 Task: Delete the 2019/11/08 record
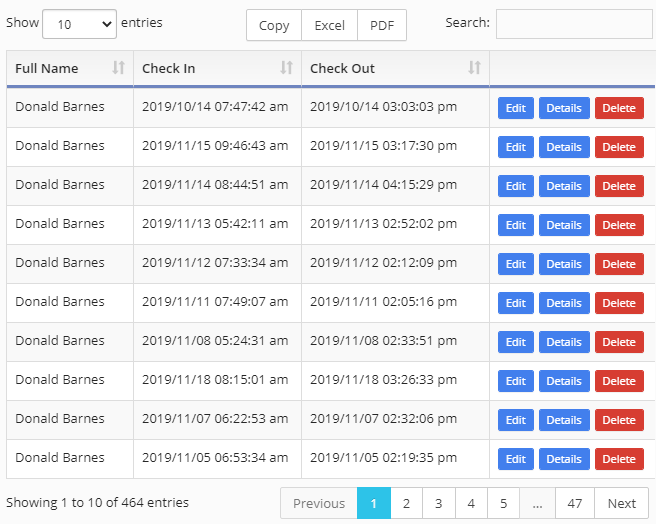pyautogui.click(x=619, y=342)
